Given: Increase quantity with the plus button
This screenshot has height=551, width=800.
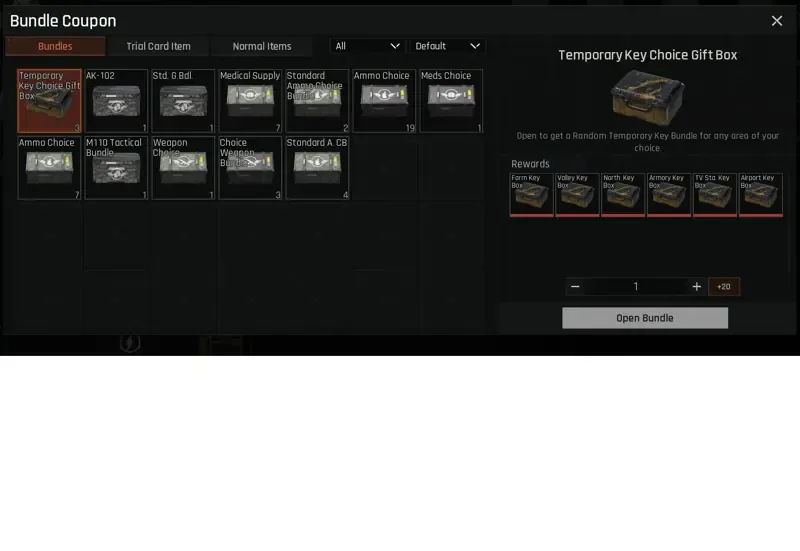Looking at the screenshot, I should 696,287.
